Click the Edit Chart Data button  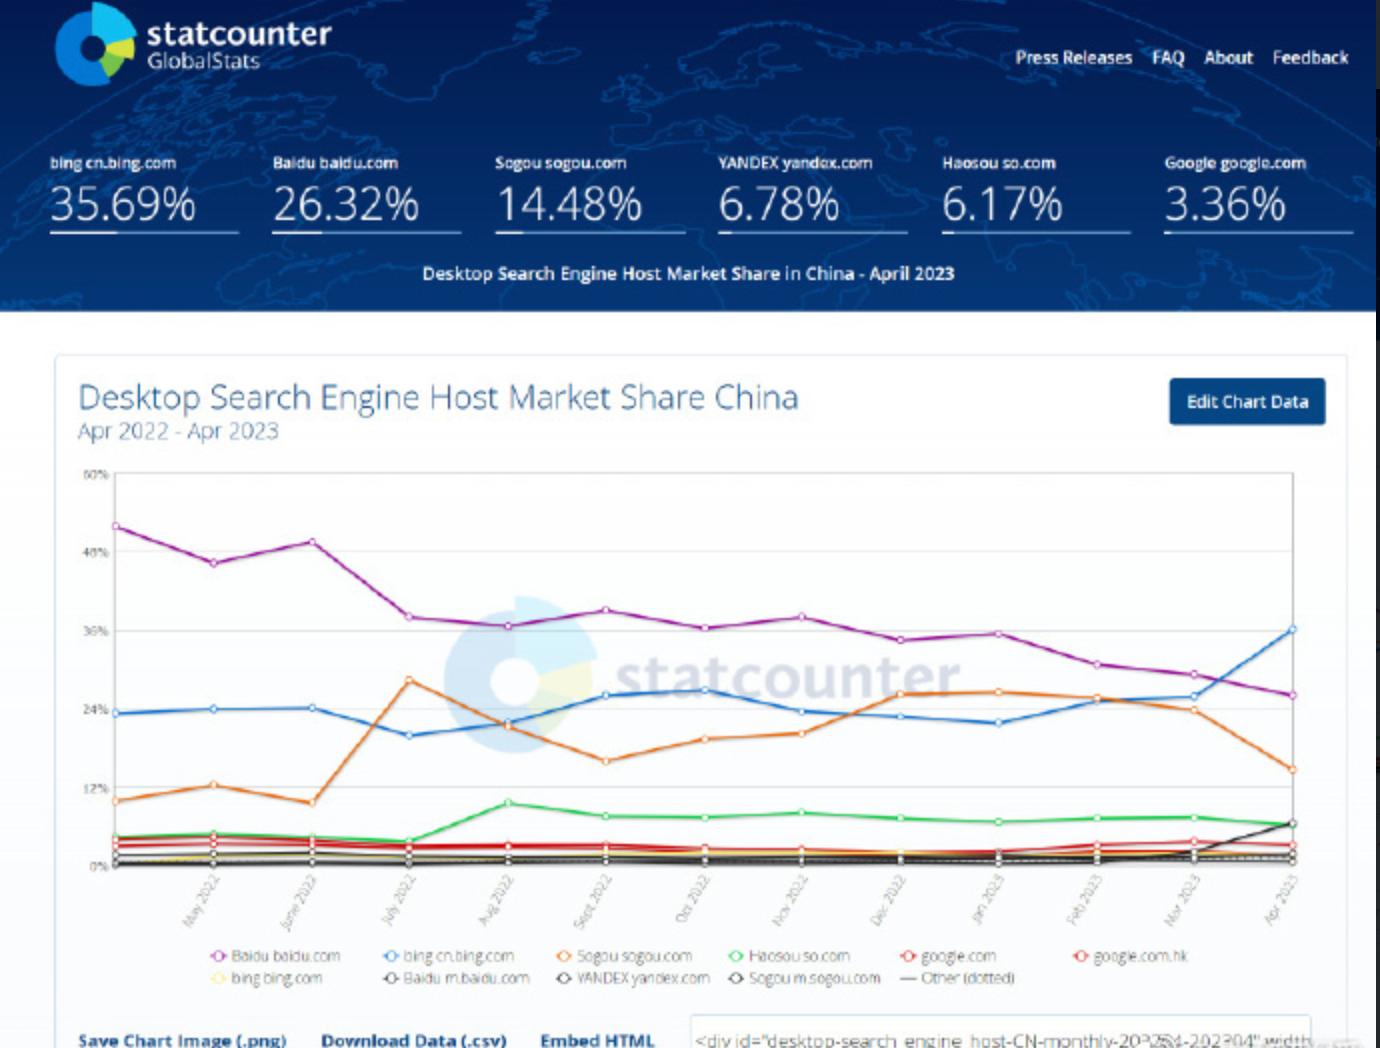[1247, 401]
